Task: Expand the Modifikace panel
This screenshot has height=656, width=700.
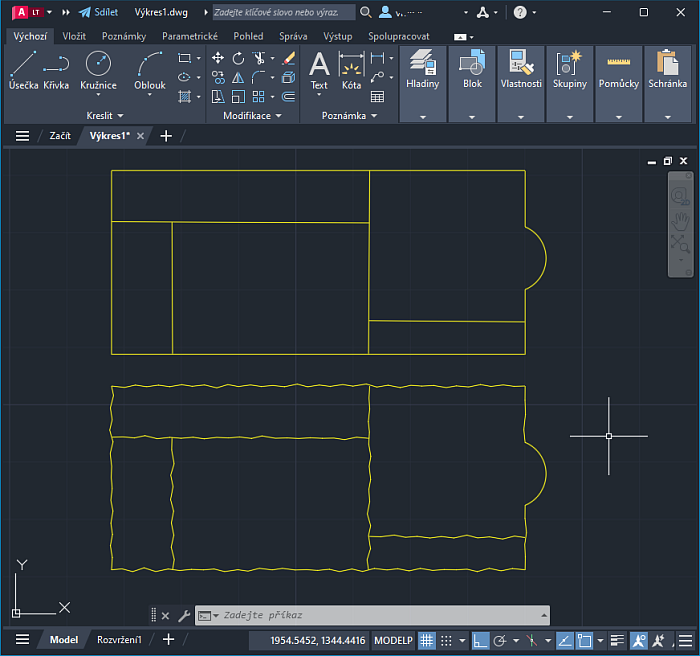Action: click(252, 116)
